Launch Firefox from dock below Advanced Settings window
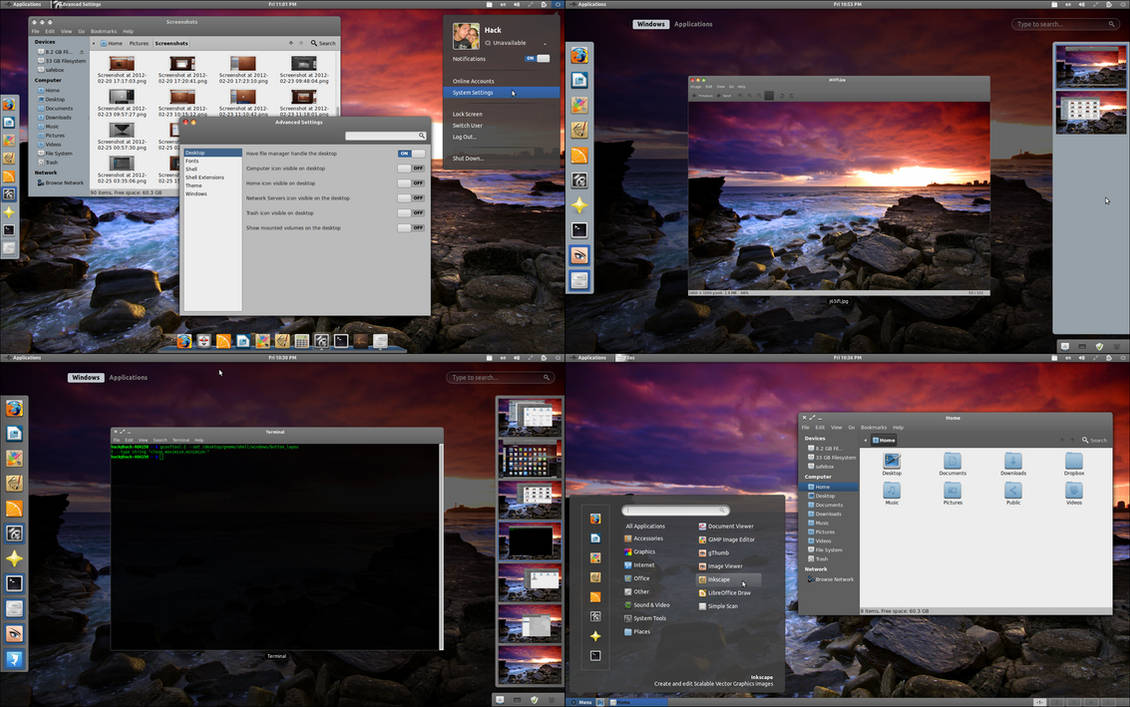 pyautogui.click(x=184, y=341)
